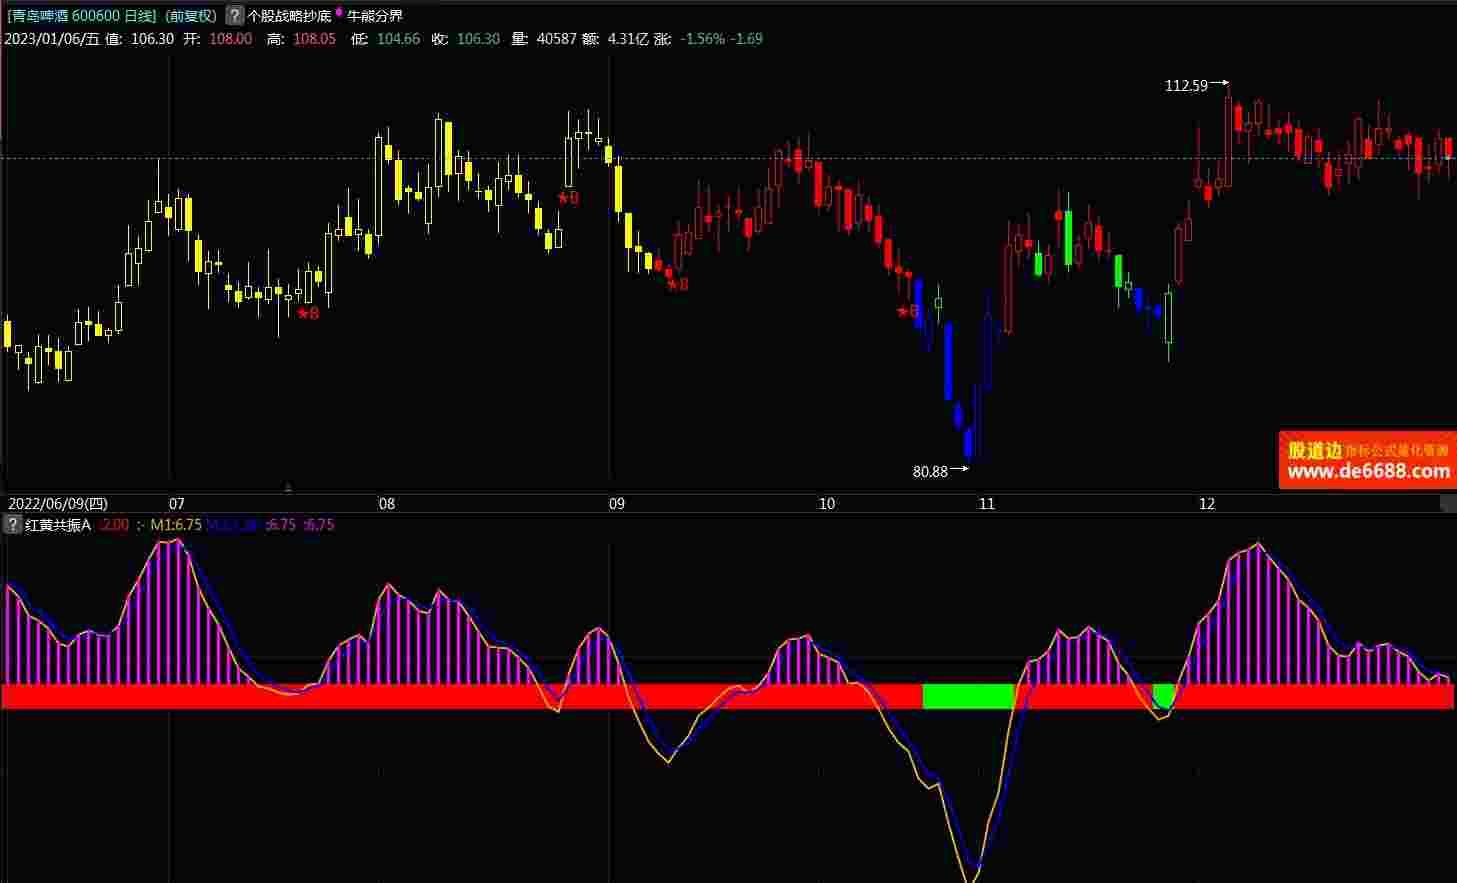
Task: Click the scroll button at the date axis right end
Action: [x=1447, y=504]
